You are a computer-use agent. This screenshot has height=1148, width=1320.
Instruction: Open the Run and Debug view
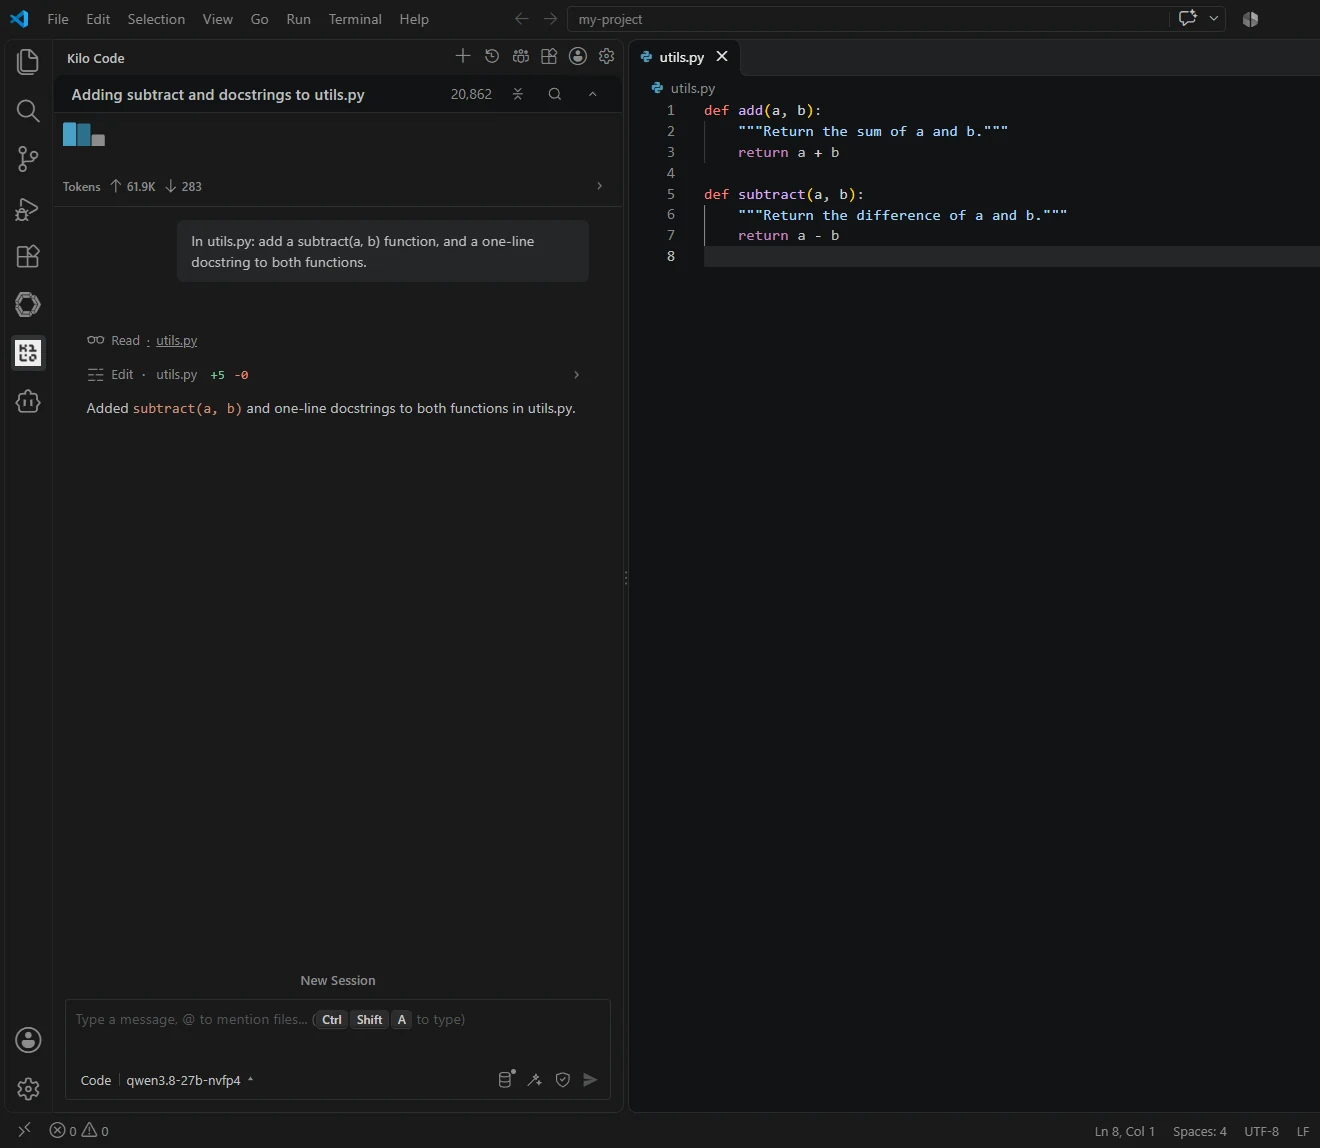pos(28,208)
